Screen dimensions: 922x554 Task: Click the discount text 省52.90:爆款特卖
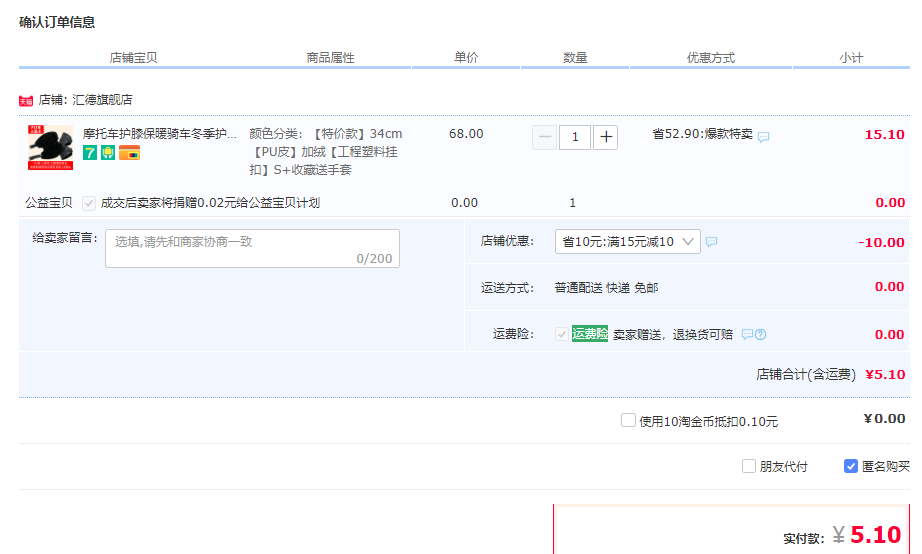click(703, 134)
